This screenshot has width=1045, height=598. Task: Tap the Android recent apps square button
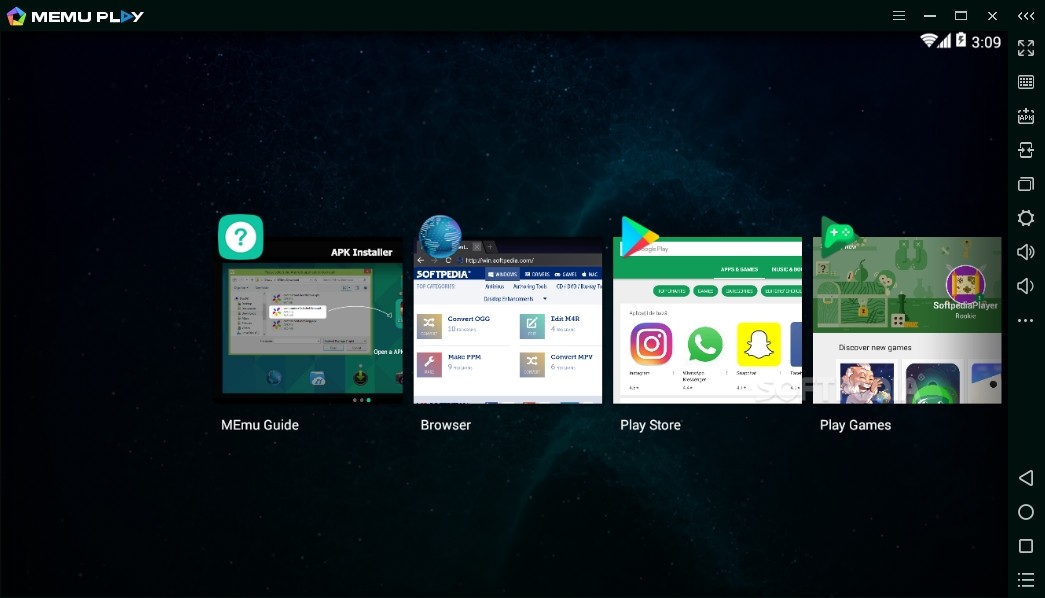[x=1026, y=546]
